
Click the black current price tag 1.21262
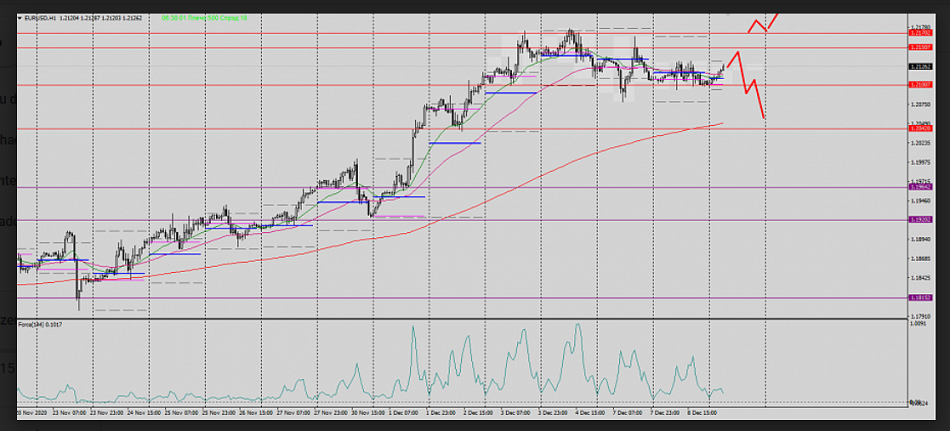tap(920, 66)
